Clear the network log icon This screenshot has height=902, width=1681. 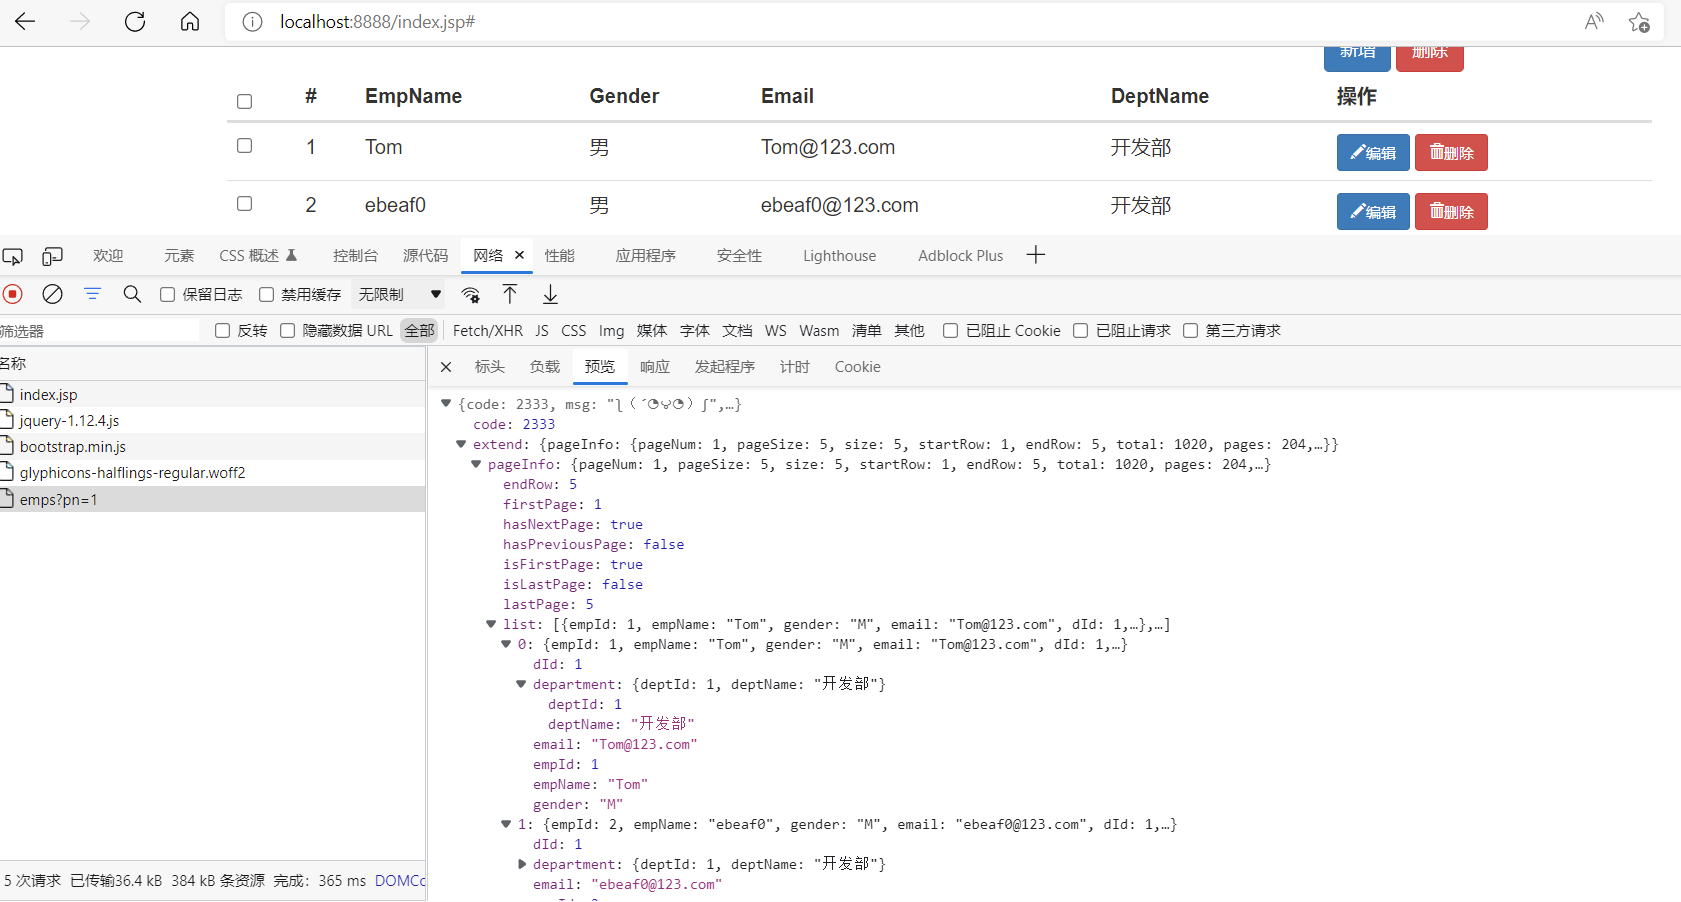click(x=52, y=294)
